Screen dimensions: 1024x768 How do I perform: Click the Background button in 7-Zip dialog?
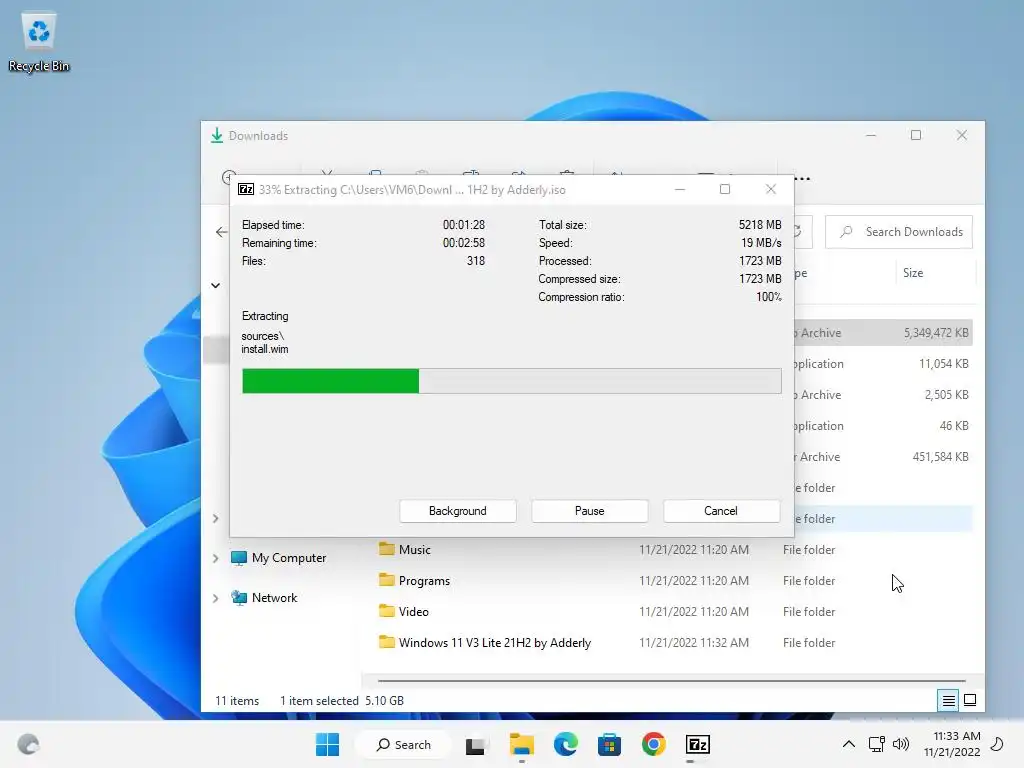pos(457,511)
